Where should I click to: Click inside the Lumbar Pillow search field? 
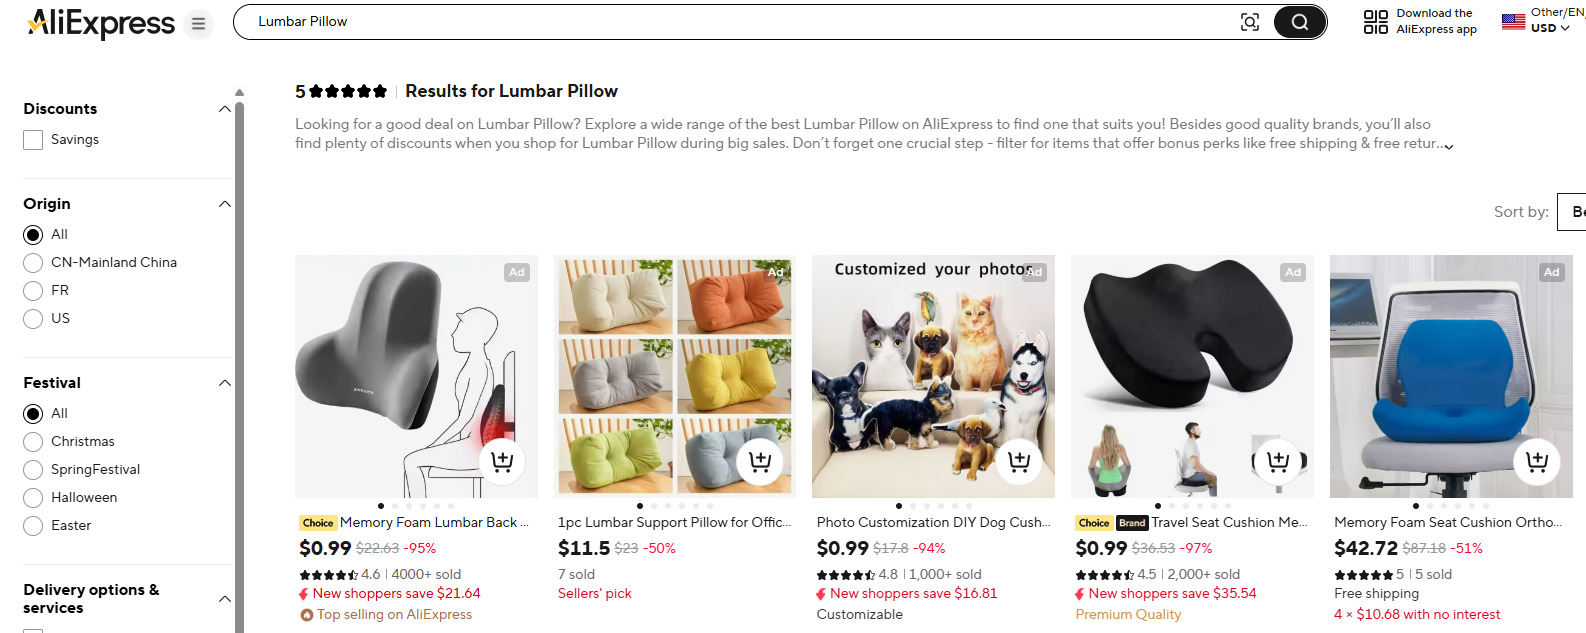pyautogui.click(x=500, y=21)
